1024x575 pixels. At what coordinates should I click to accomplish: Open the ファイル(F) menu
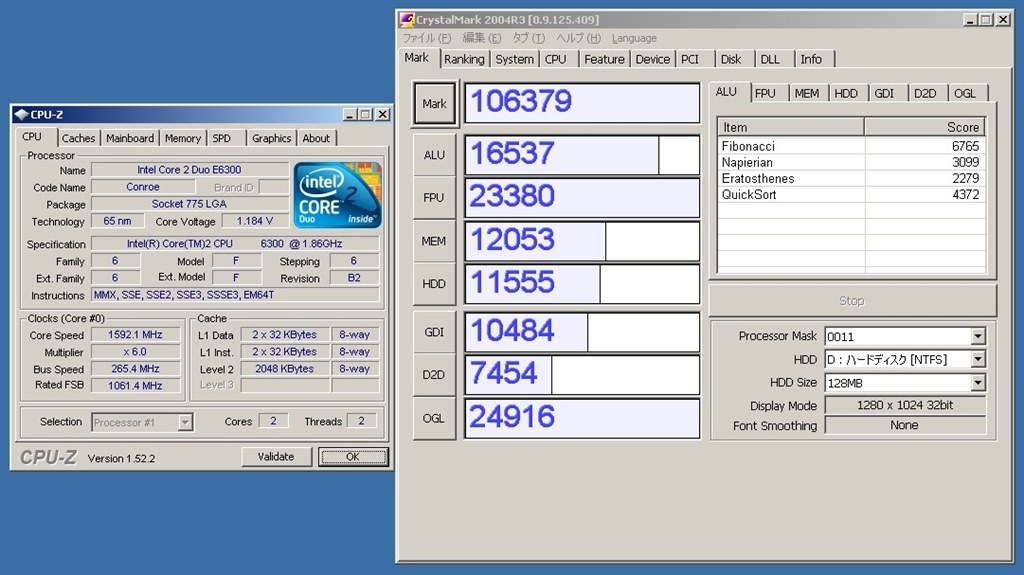(x=426, y=38)
